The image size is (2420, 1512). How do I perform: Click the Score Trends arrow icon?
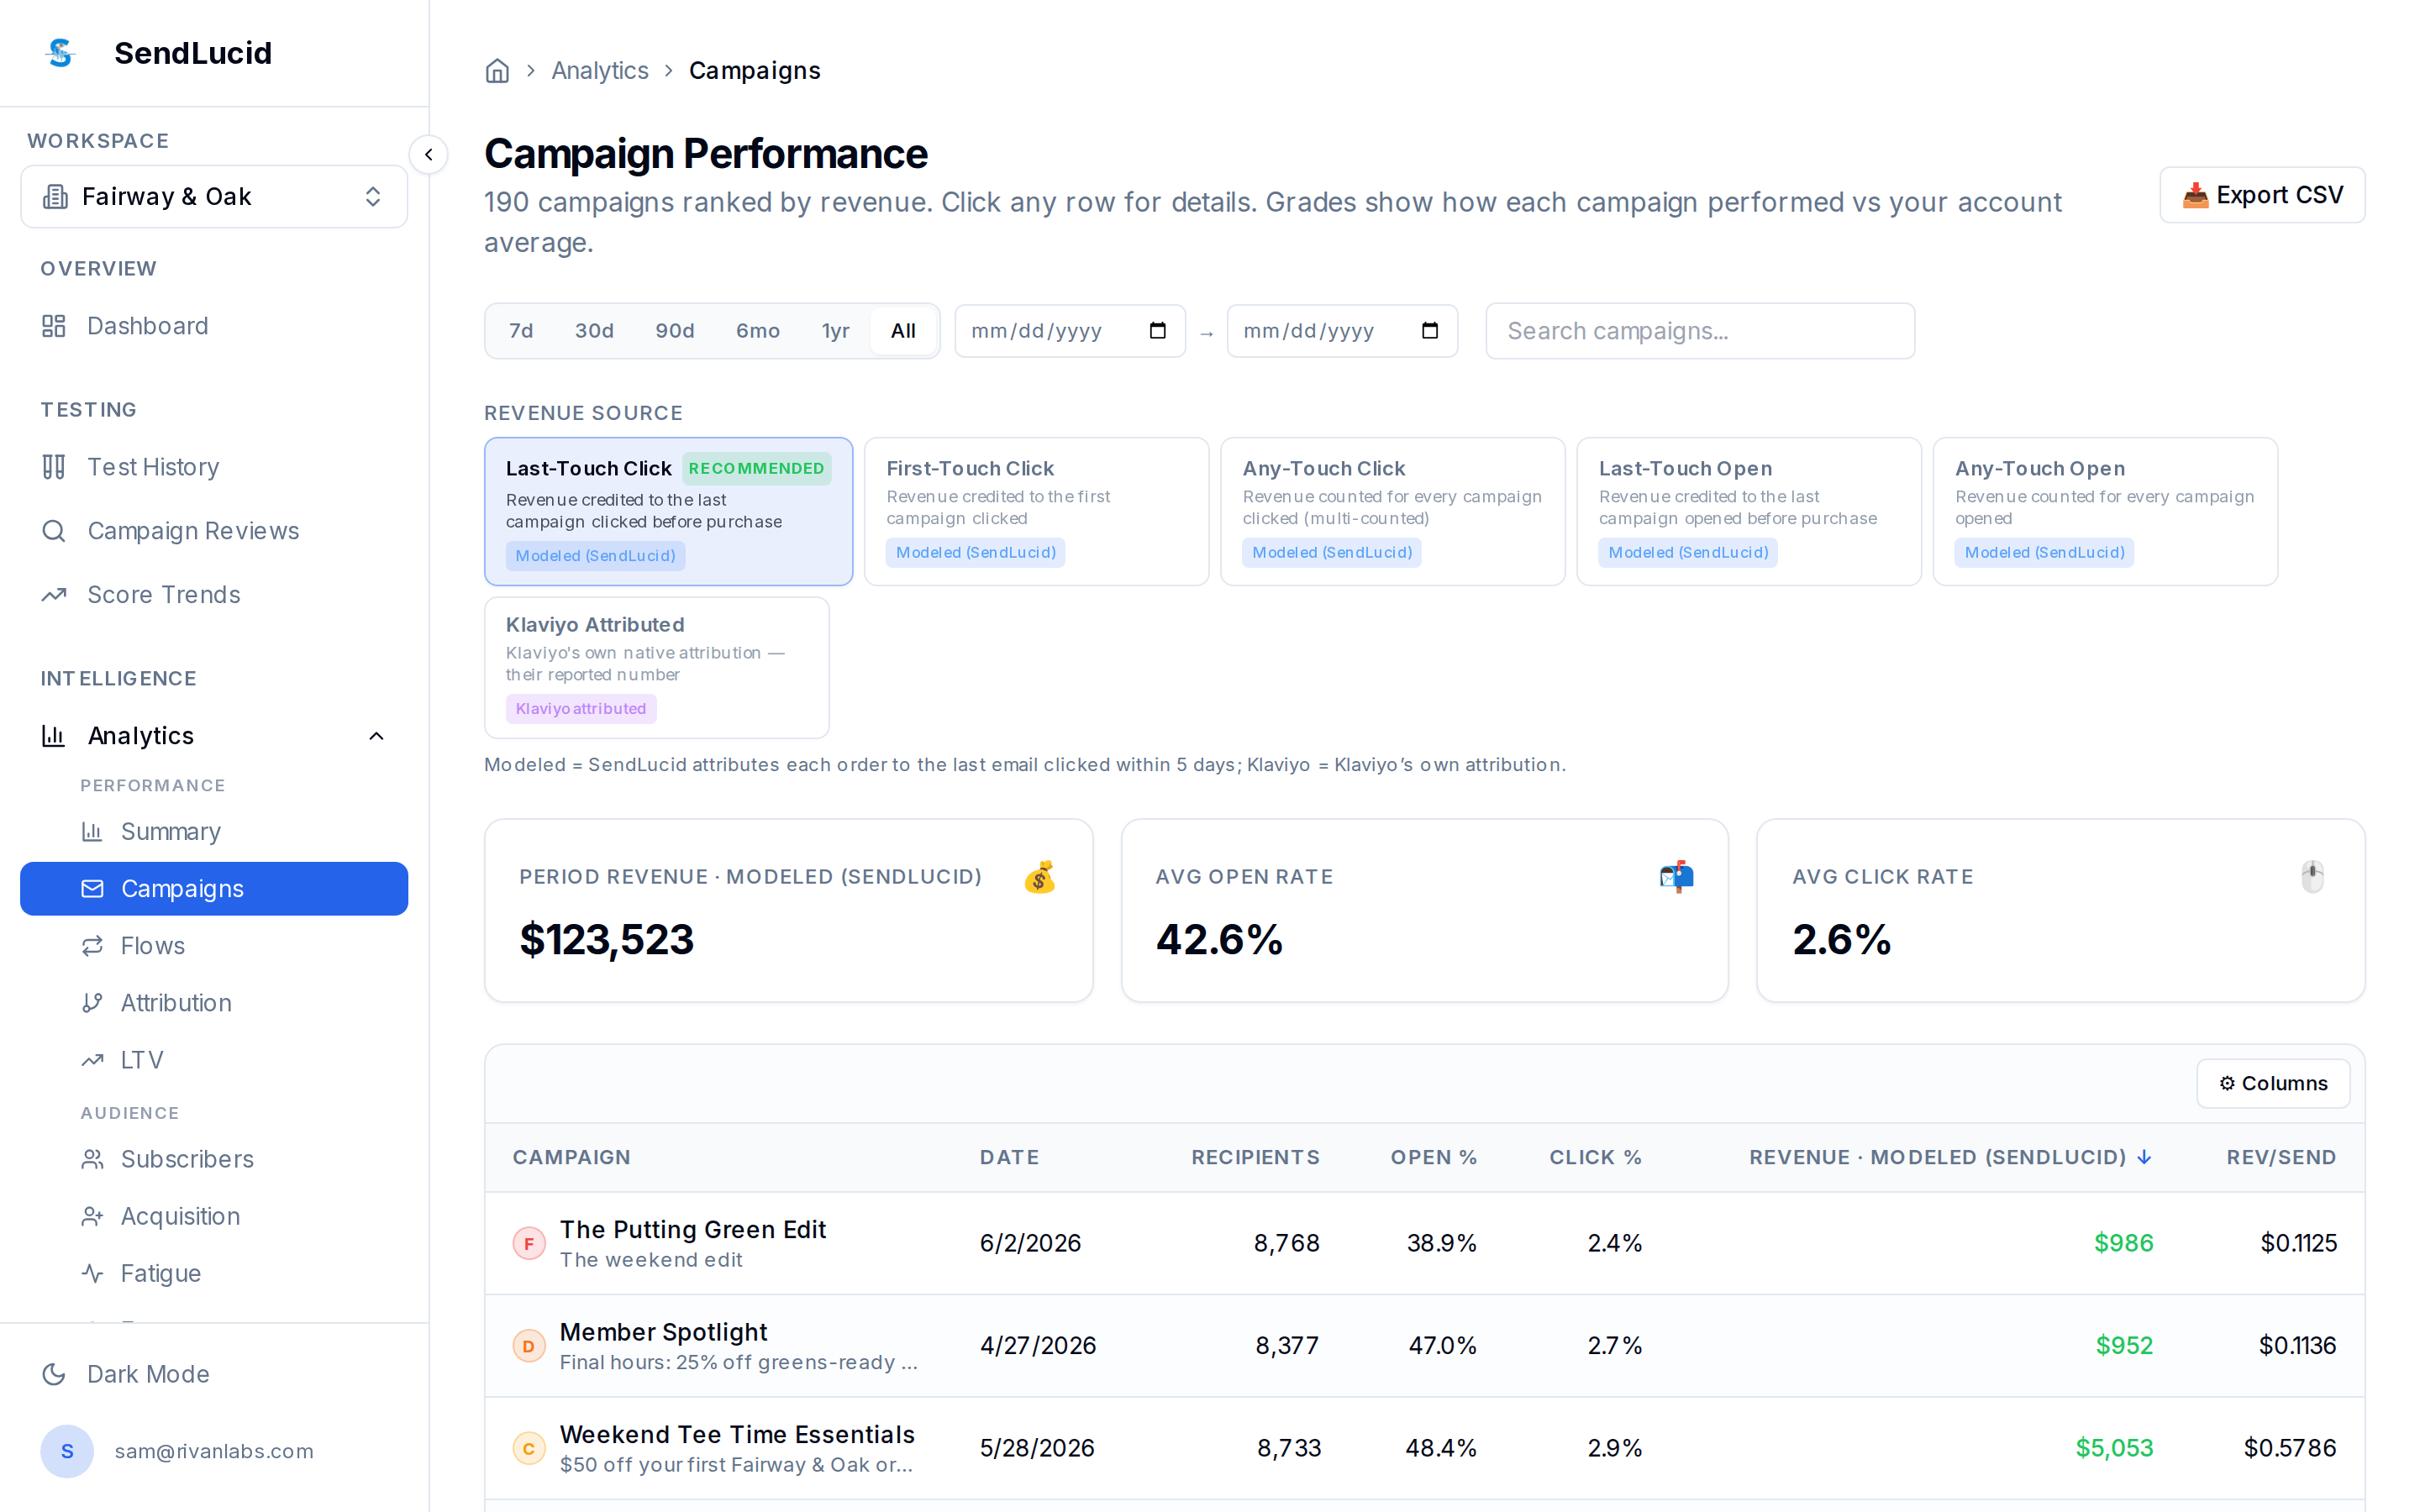(x=54, y=595)
